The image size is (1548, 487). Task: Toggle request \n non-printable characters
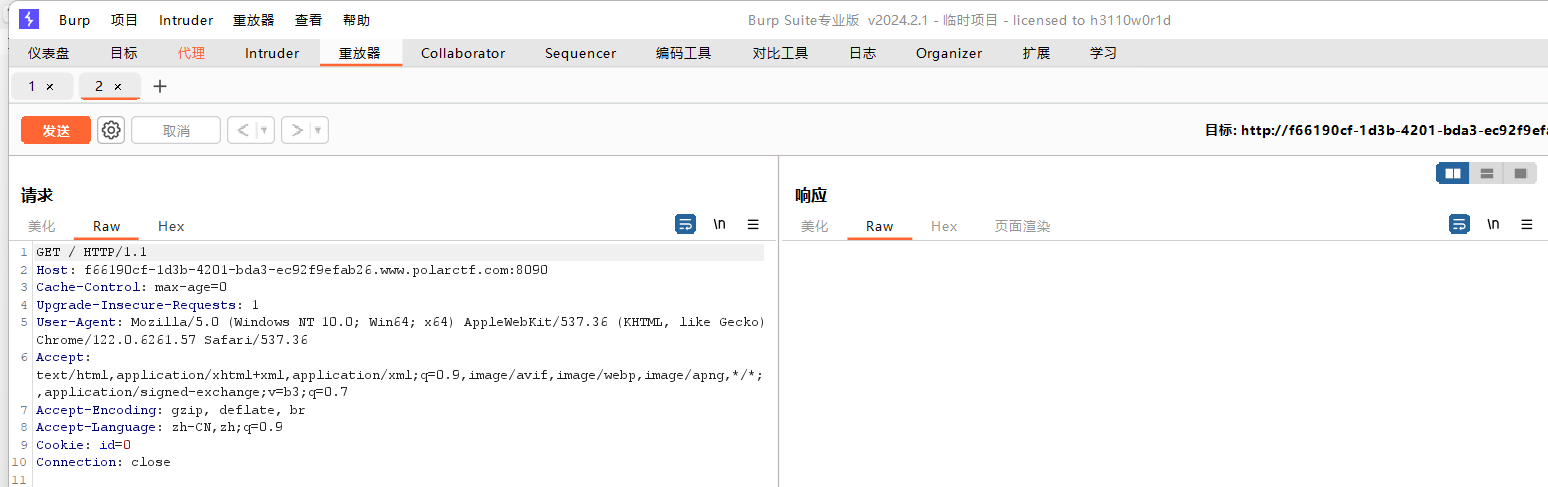point(719,225)
